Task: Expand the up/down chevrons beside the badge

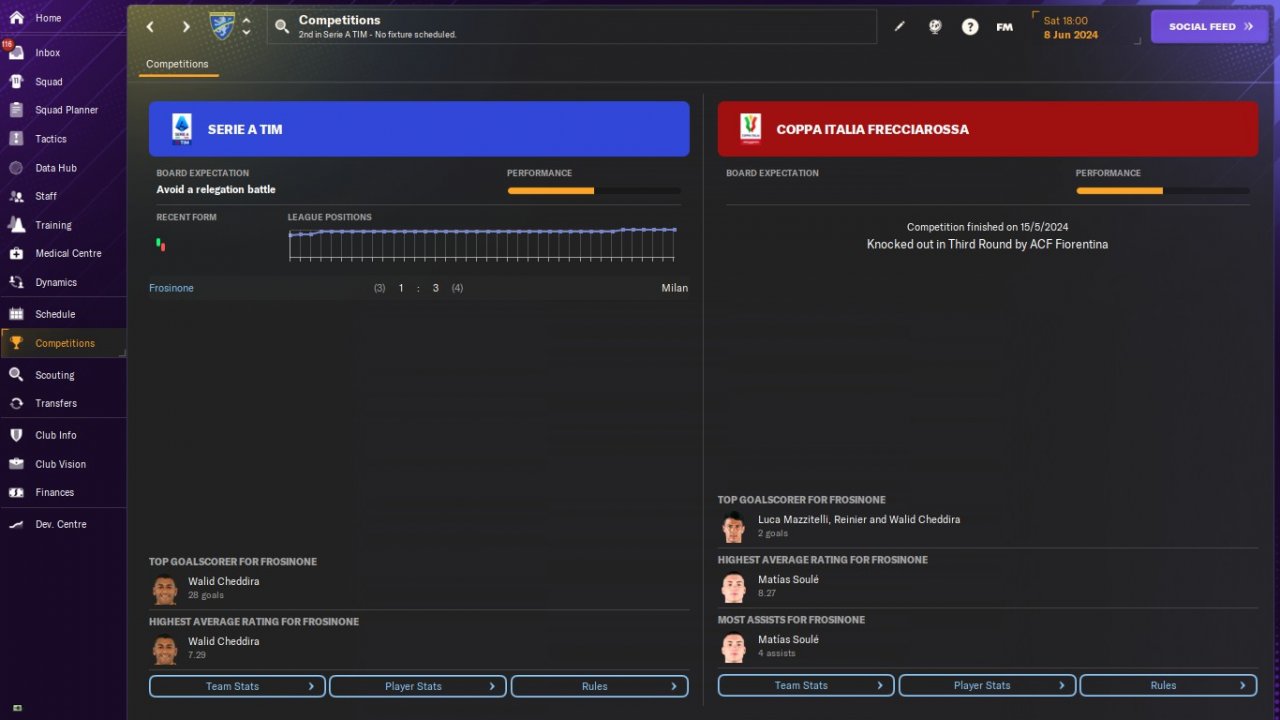Action: 247,26
